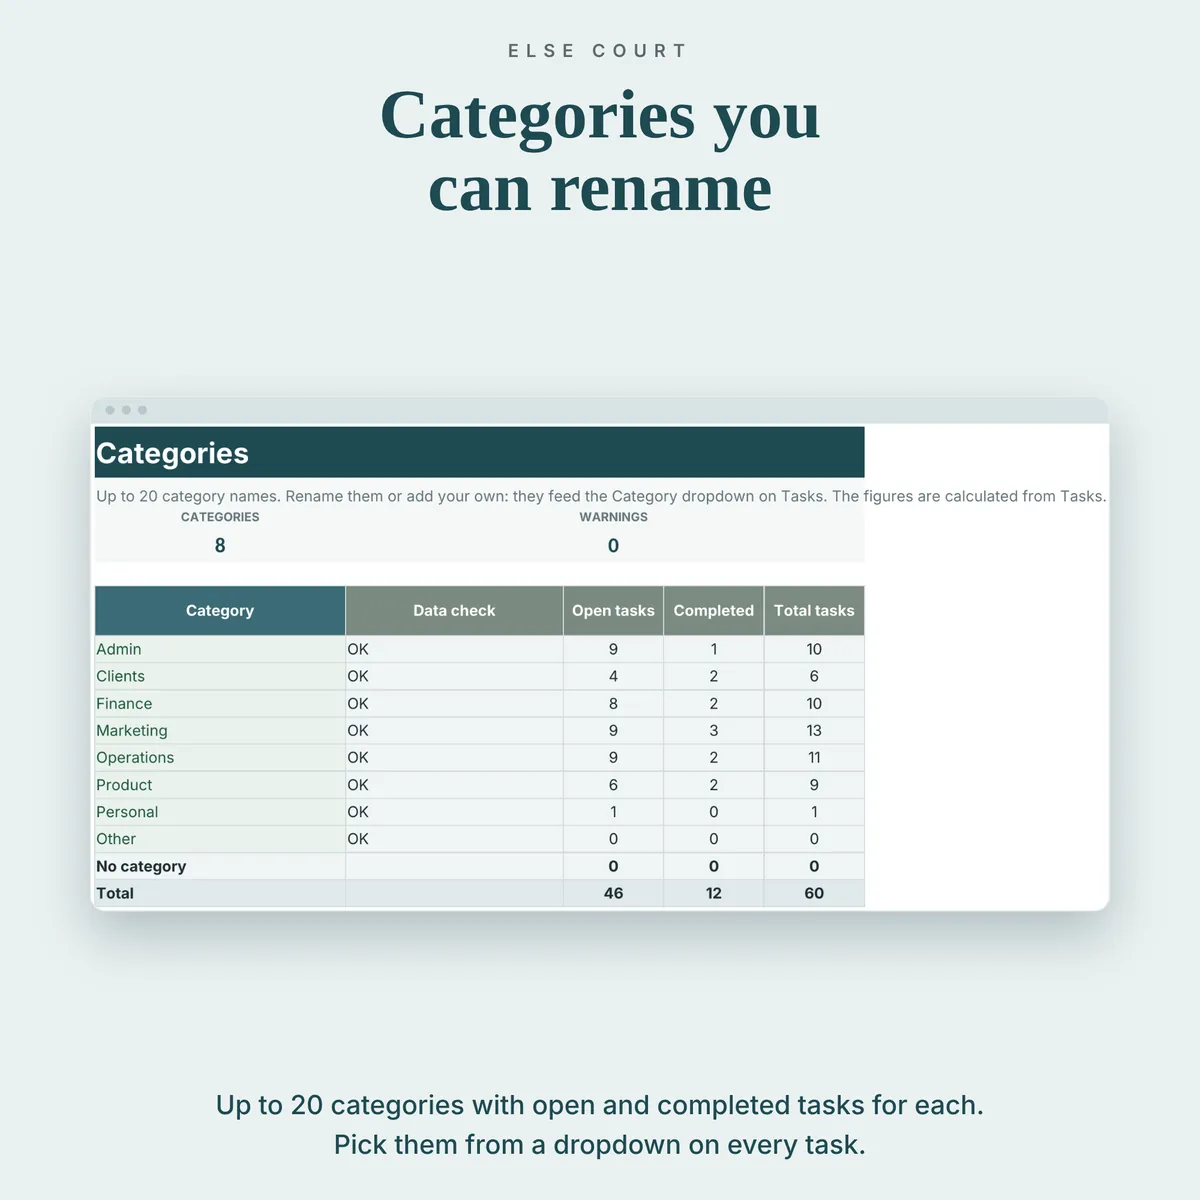Click Clients' open tasks value 4

613,676
